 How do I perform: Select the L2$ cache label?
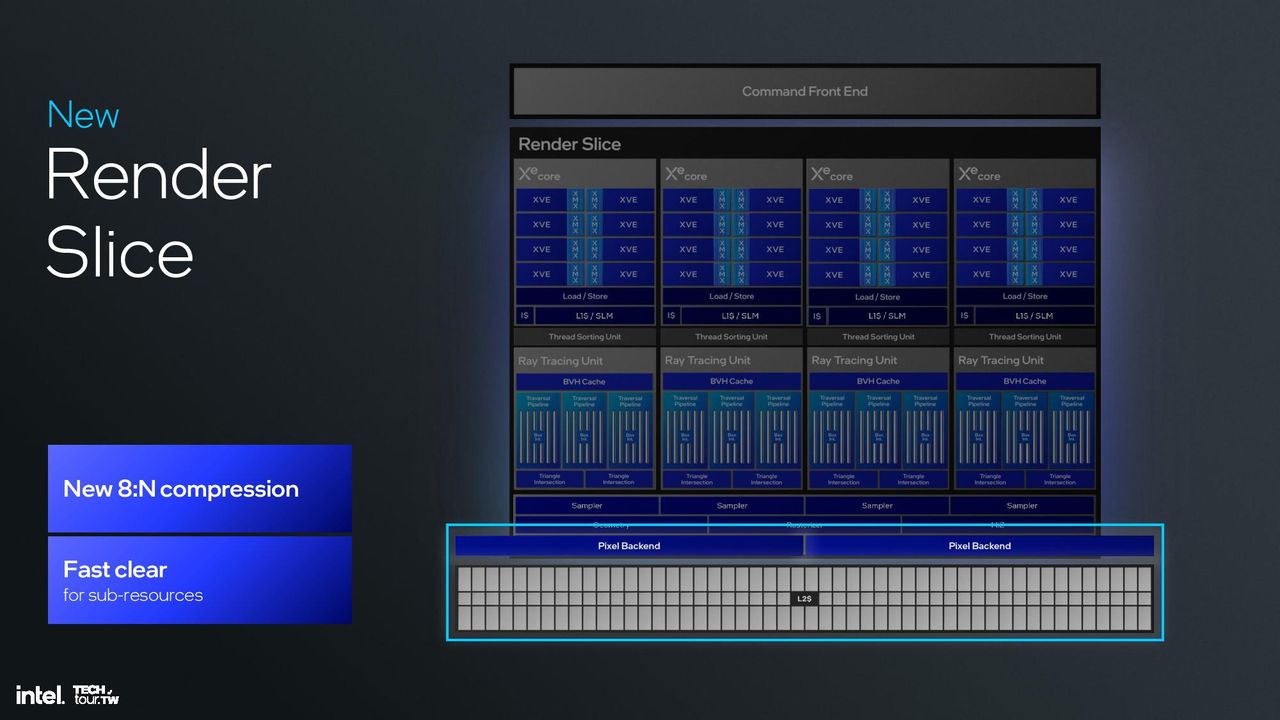[x=805, y=598]
